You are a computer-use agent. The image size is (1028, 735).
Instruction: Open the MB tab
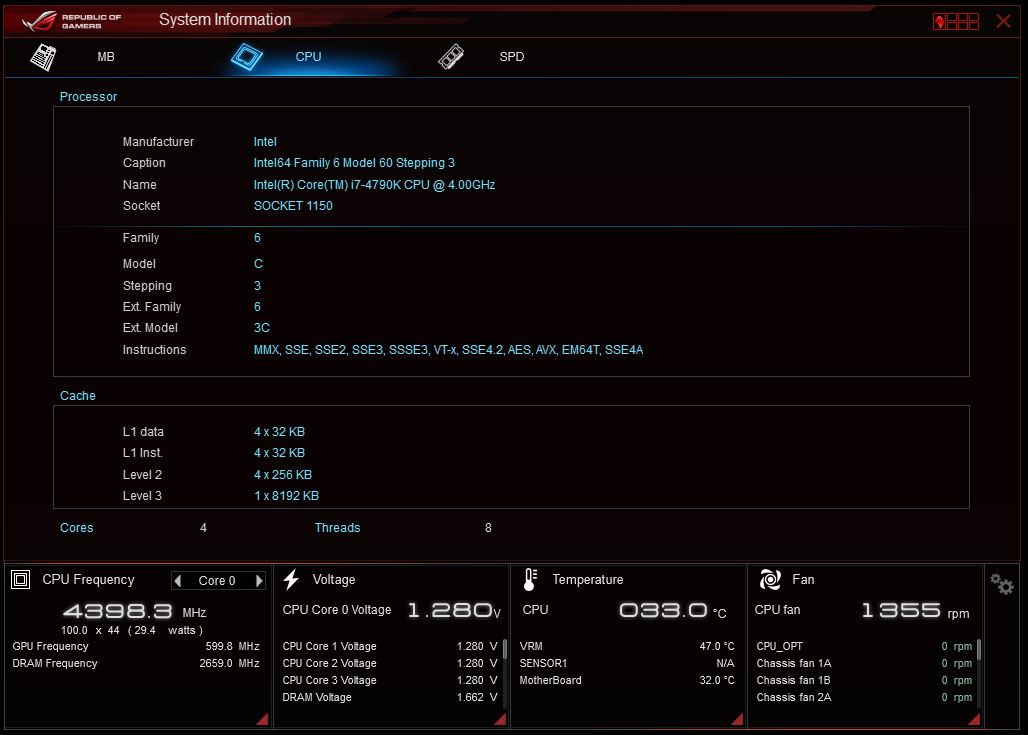point(106,57)
